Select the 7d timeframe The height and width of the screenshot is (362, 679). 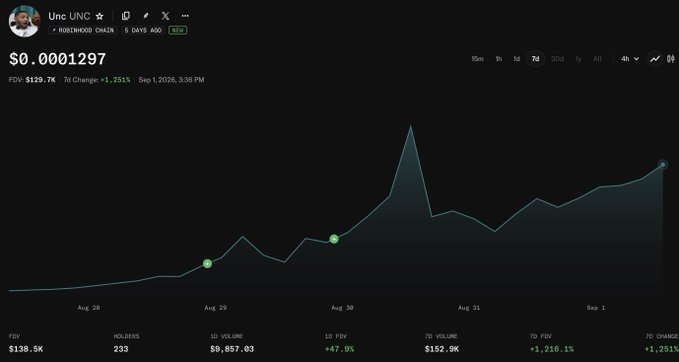pos(536,58)
